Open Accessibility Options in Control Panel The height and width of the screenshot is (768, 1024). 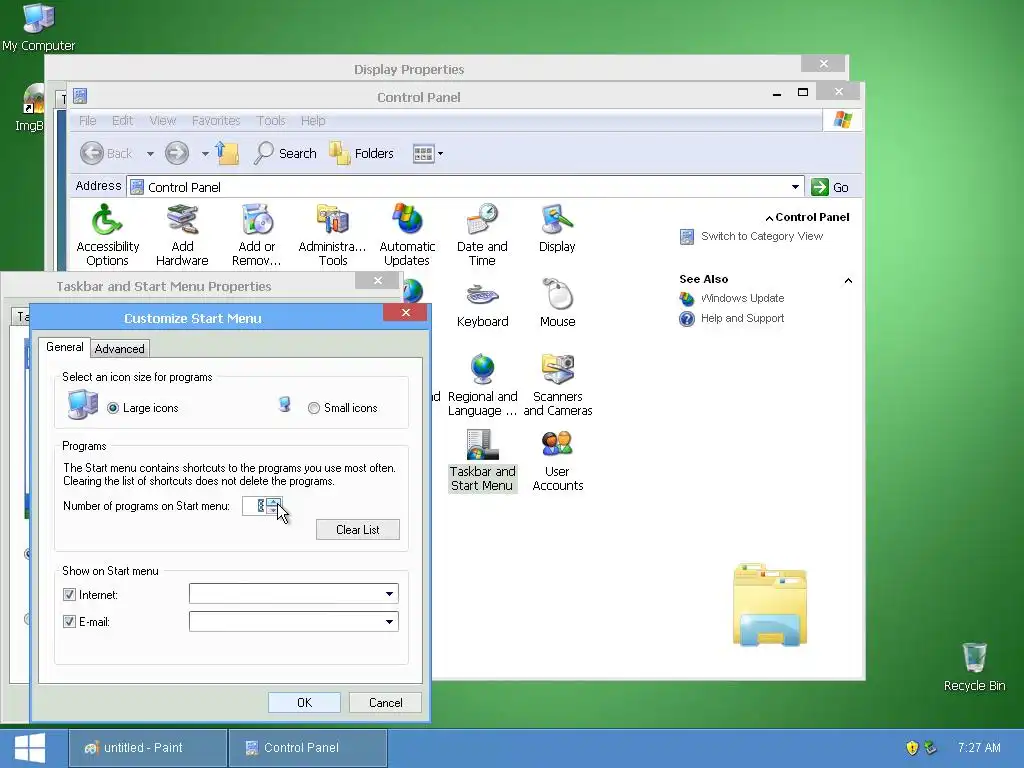[107, 235]
